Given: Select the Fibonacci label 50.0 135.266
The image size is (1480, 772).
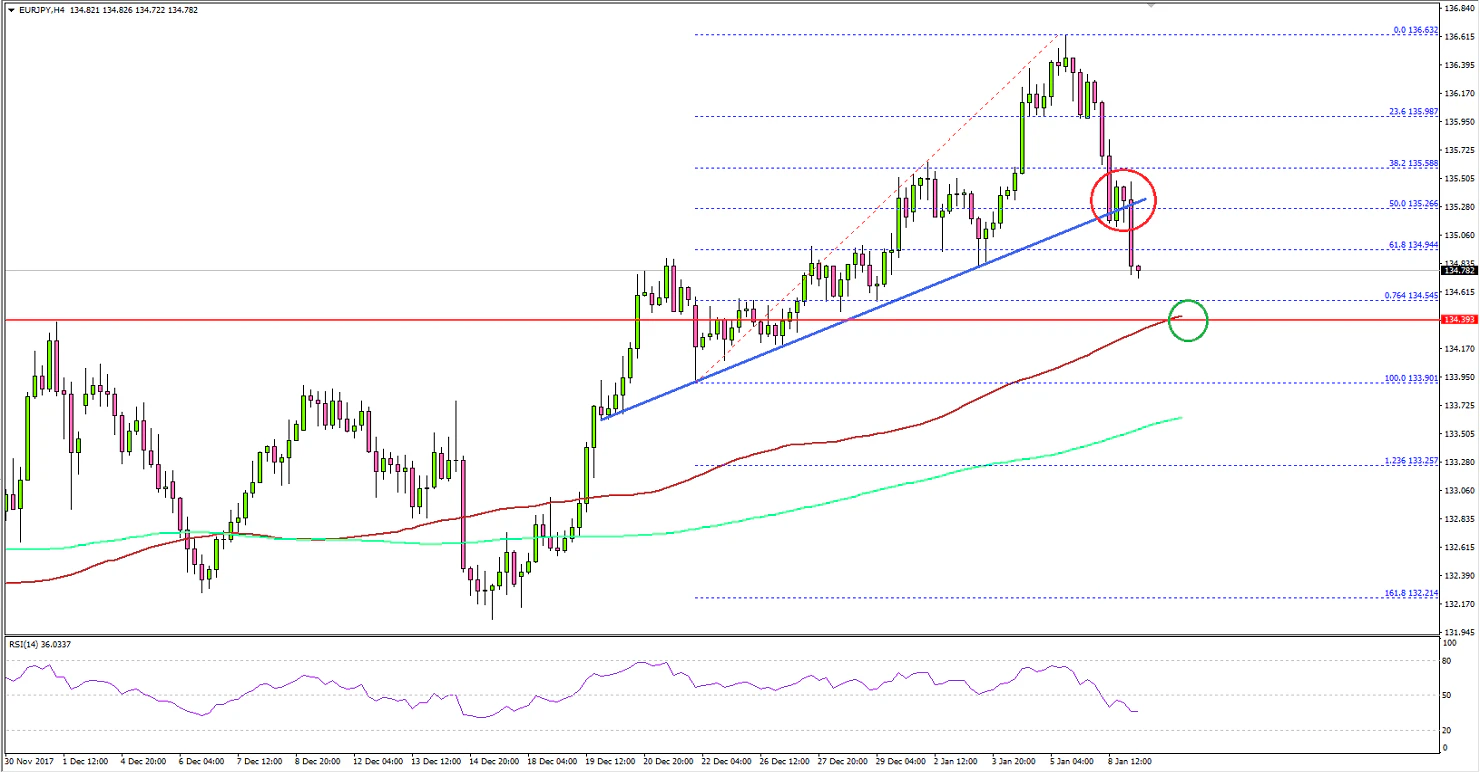Looking at the screenshot, I should (1415, 204).
